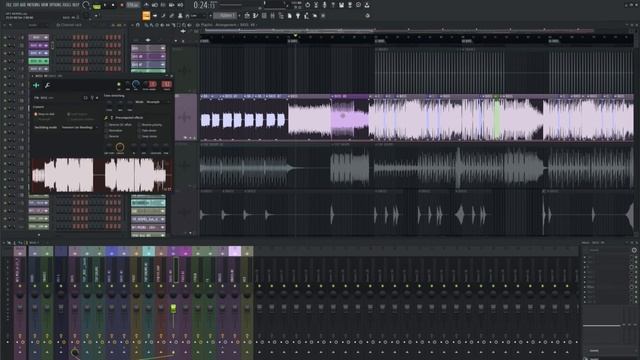Enable the Reverse checkbox

pyautogui.click(x=112, y=136)
